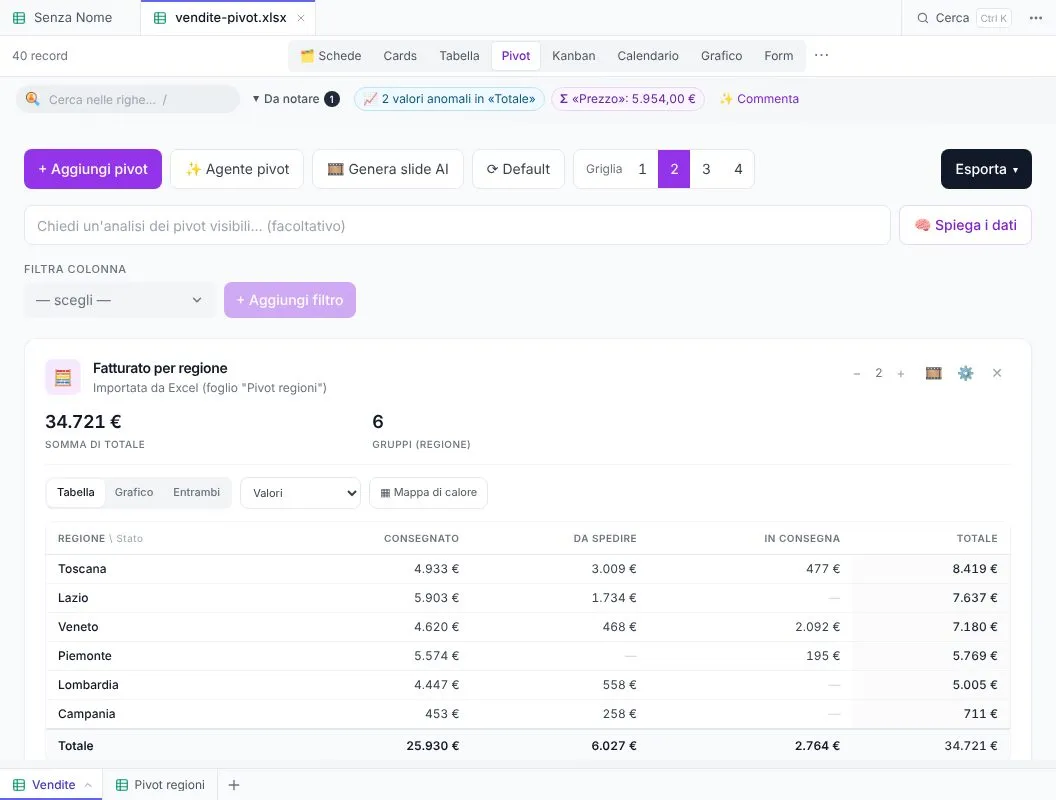Expand the Vendite sheet tab chevron
1056x800 pixels.
(88, 785)
